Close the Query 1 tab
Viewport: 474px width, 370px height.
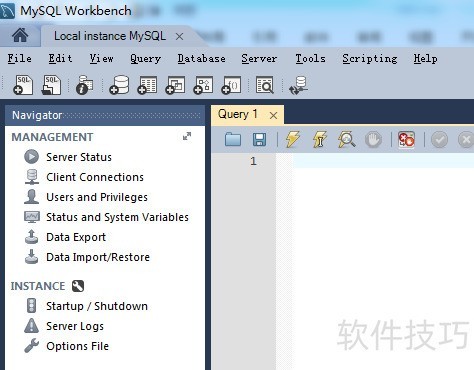click(x=273, y=115)
